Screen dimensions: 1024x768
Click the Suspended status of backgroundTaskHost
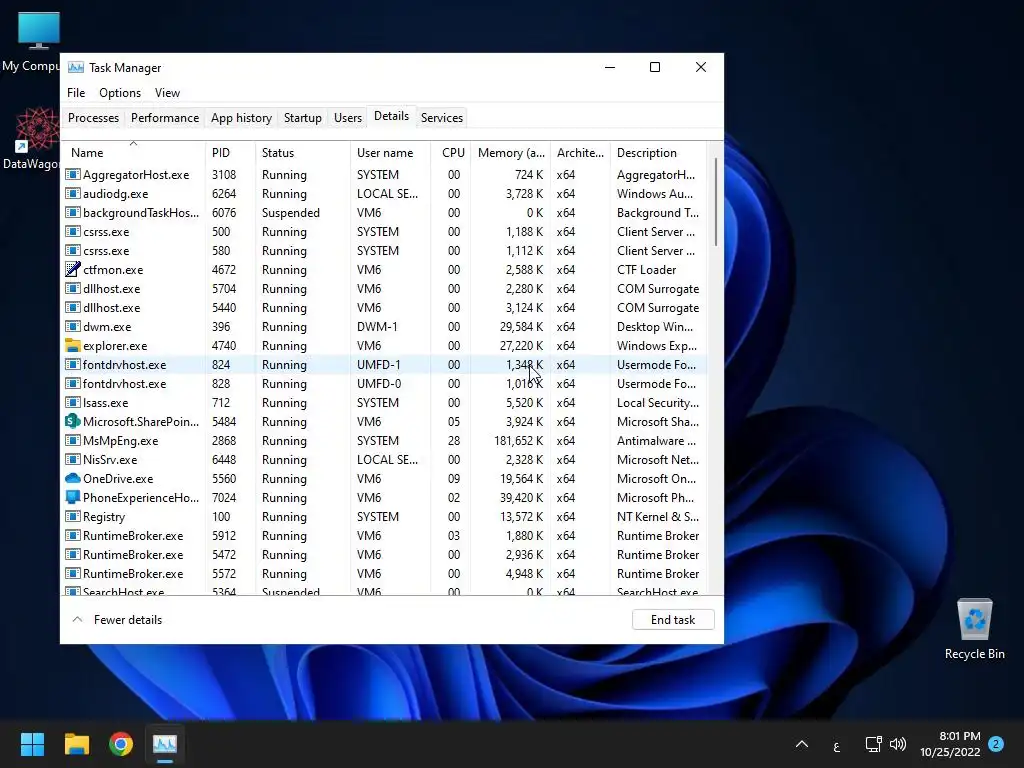[x=291, y=213]
